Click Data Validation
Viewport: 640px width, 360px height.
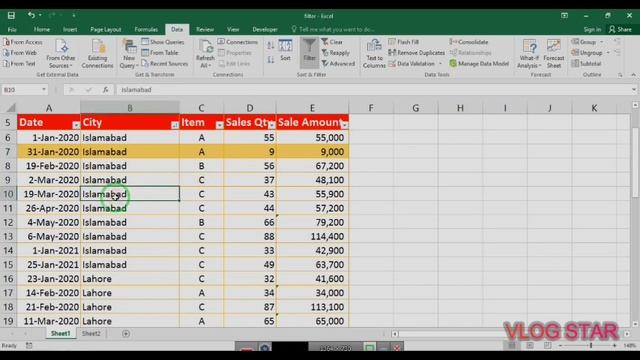tap(412, 64)
